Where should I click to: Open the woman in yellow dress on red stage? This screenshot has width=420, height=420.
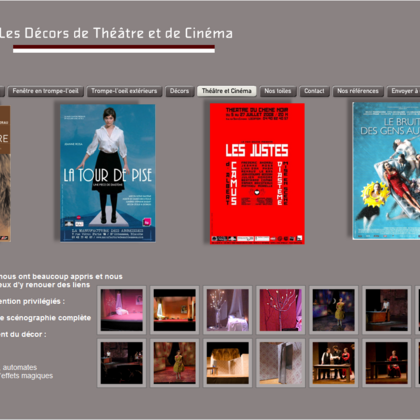[175, 363]
